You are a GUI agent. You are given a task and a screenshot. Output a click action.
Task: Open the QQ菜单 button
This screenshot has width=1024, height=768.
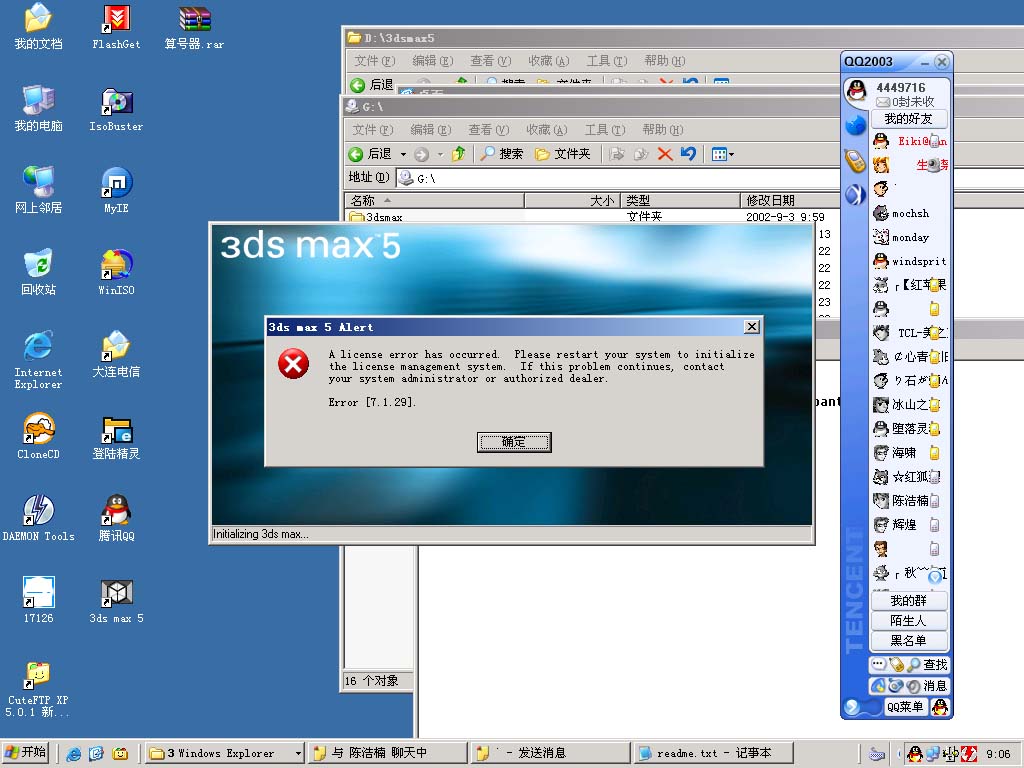click(905, 707)
